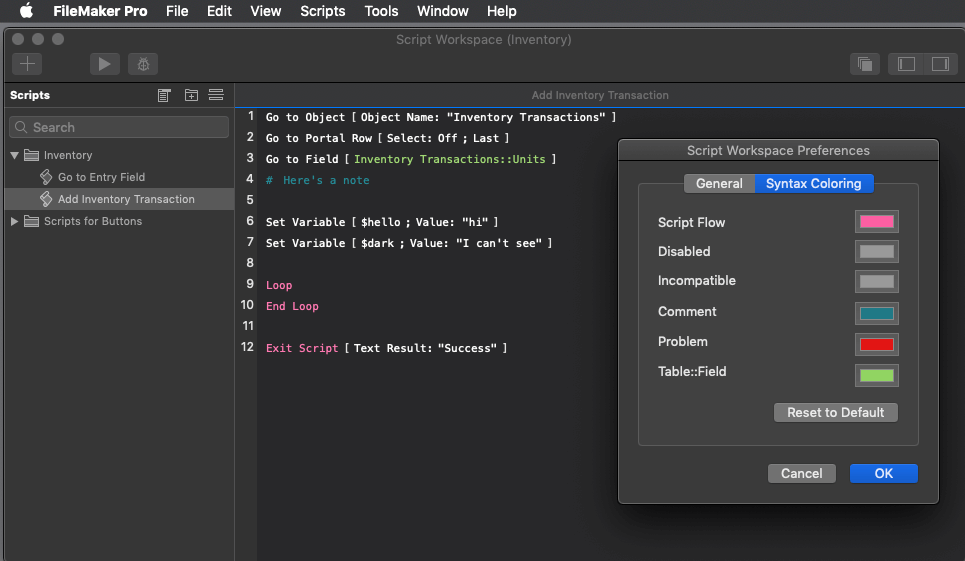Open the View menu

[x=266, y=11]
